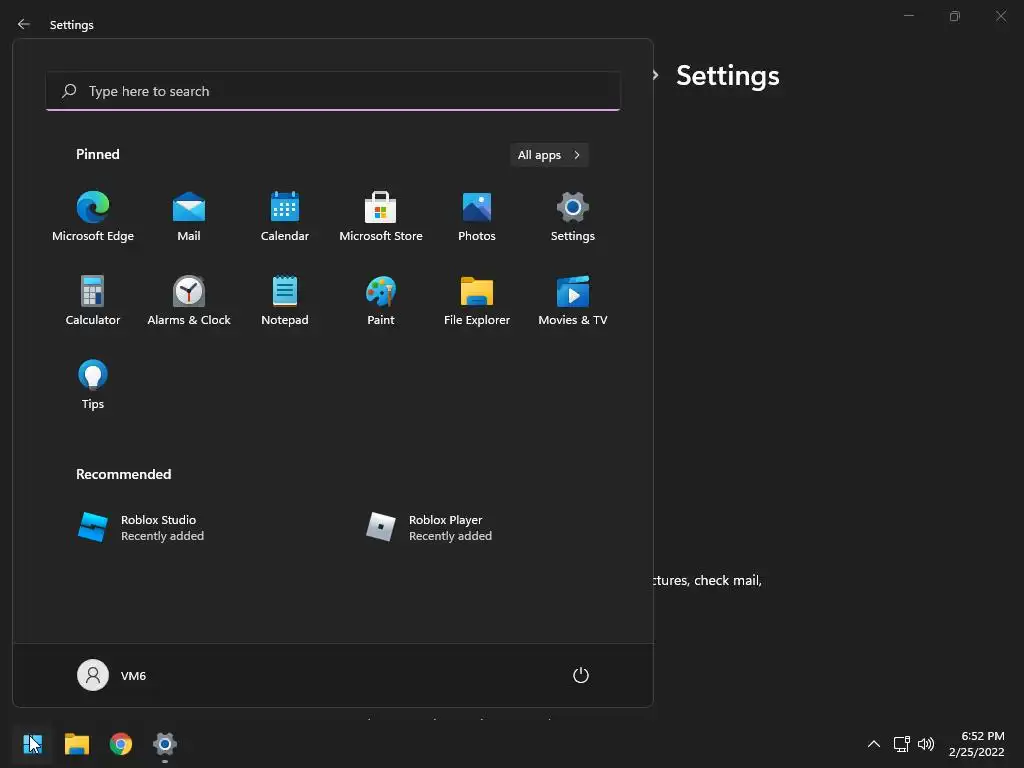Image resolution: width=1024 pixels, height=768 pixels.
Task: Launch the Photos app
Action: (x=477, y=217)
